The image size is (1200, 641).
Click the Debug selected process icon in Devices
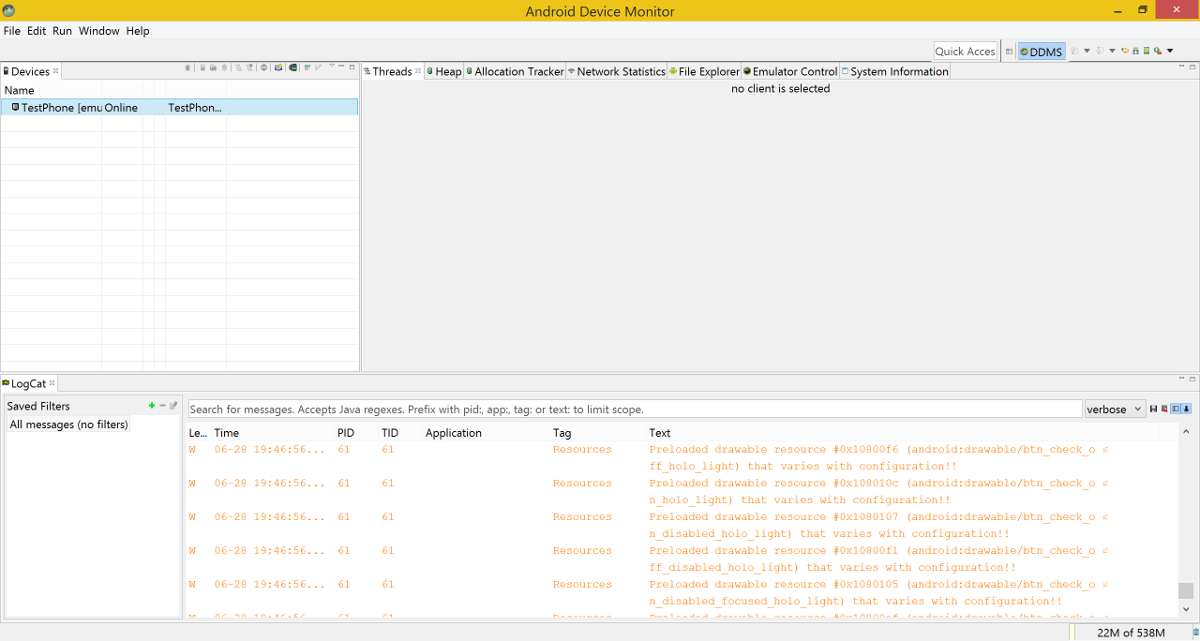click(188, 68)
